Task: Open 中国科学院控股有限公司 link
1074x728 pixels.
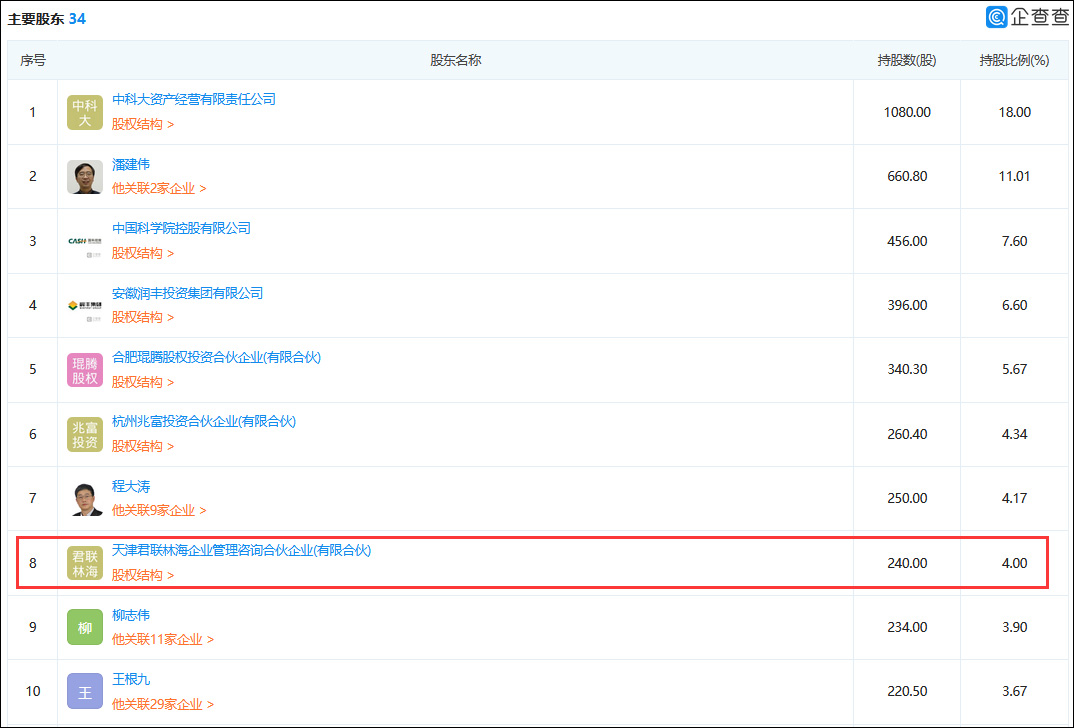Action: tap(182, 228)
